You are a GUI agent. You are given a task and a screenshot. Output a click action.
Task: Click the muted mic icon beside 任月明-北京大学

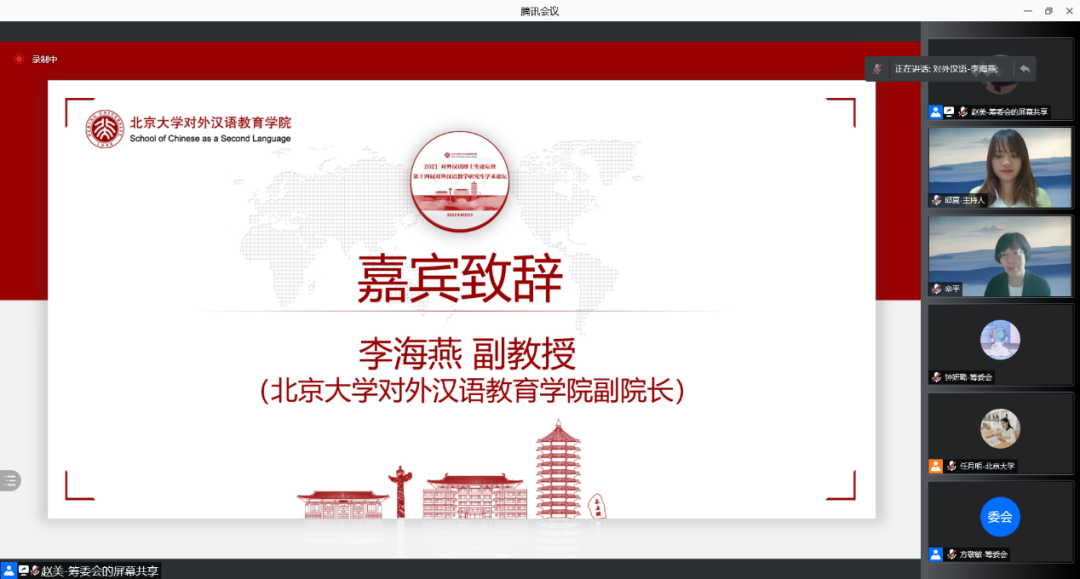[x=952, y=466]
